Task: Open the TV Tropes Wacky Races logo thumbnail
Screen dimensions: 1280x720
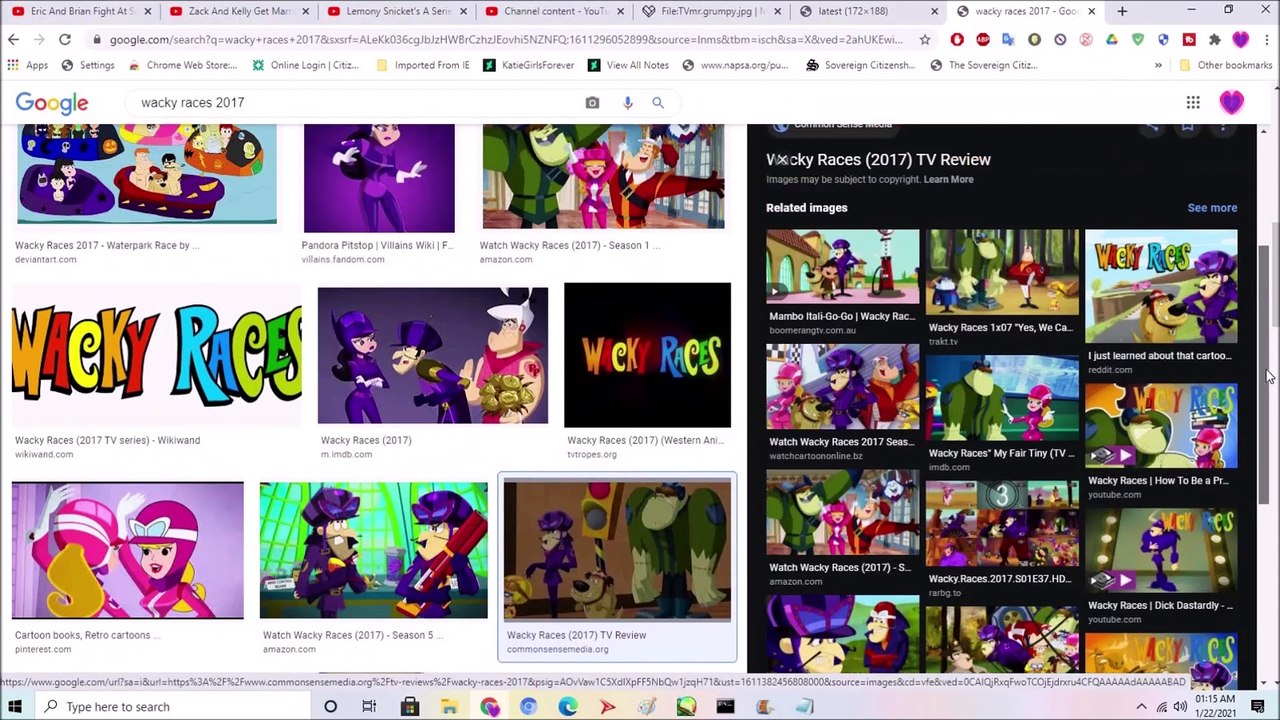Action: (647, 355)
